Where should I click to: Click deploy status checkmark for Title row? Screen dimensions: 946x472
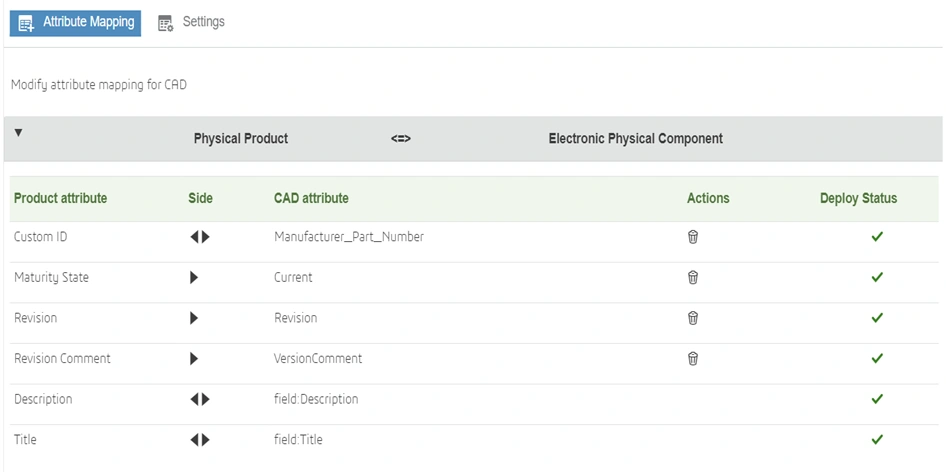click(877, 439)
